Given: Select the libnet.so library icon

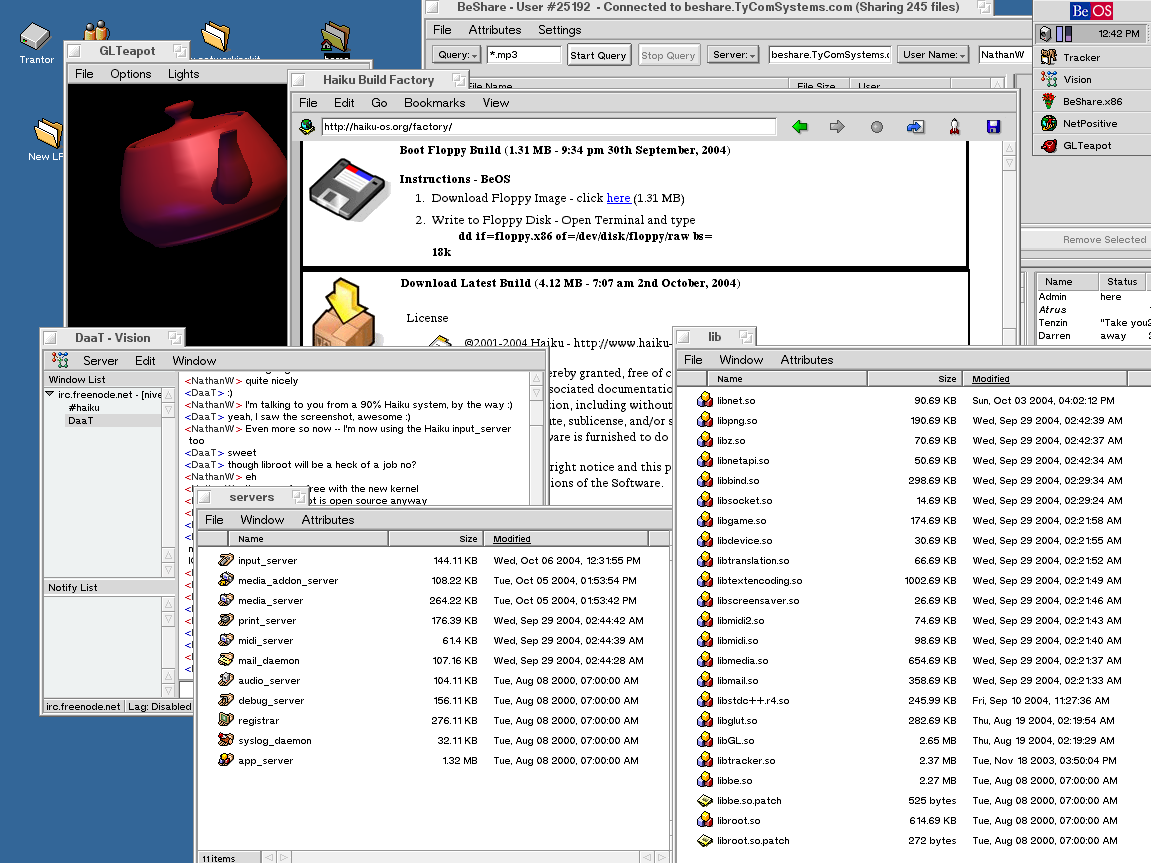Looking at the screenshot, I should click(705, 400).
